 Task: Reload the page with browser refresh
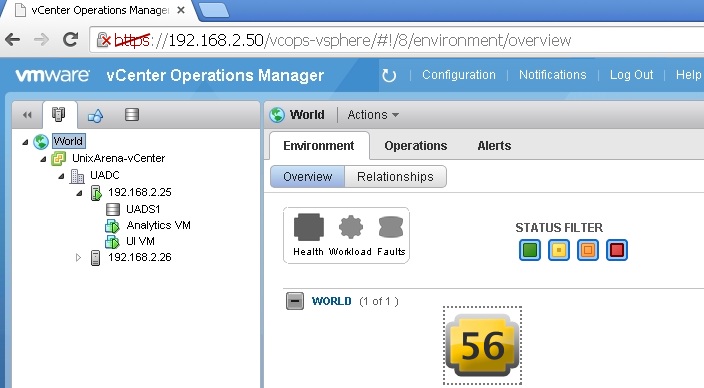[70, 40]
